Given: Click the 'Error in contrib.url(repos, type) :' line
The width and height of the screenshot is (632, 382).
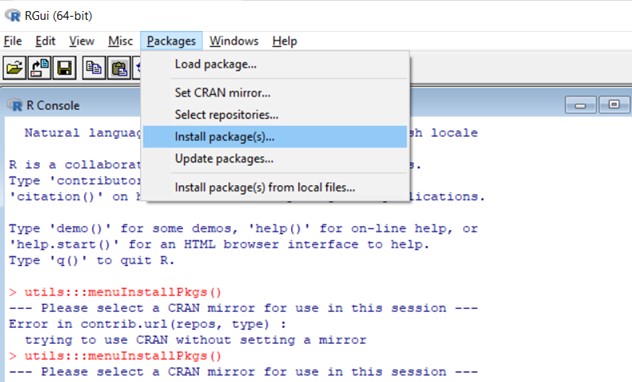Looking at the screenshot, I should [x=148, y=324].
